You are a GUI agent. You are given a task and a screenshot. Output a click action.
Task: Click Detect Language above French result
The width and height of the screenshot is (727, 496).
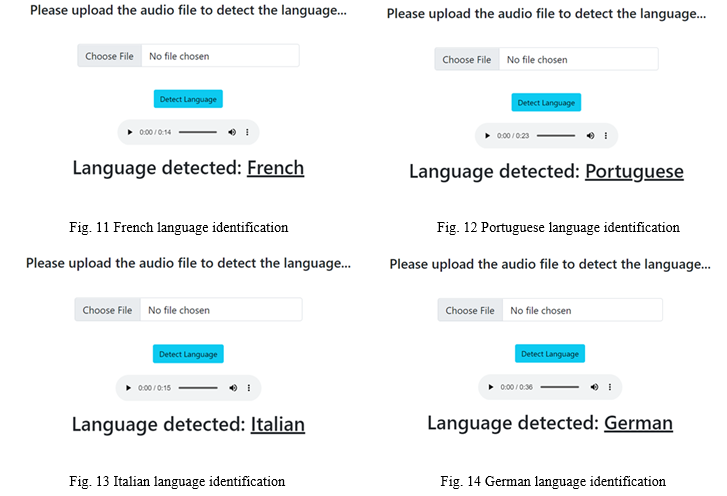(188, 99)
